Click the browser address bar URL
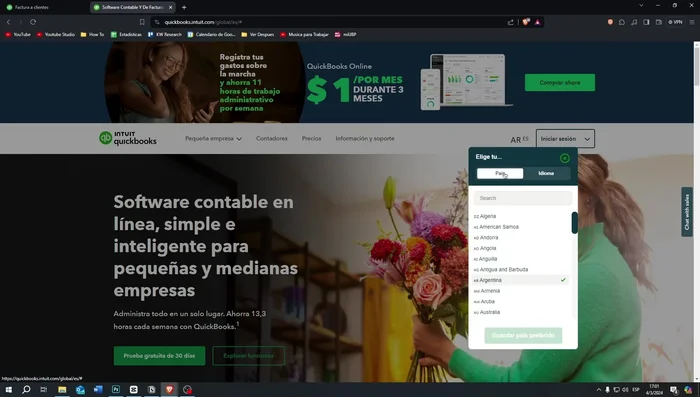The height and width of the screenshot is (397, 700). click(x=203, y=22)
